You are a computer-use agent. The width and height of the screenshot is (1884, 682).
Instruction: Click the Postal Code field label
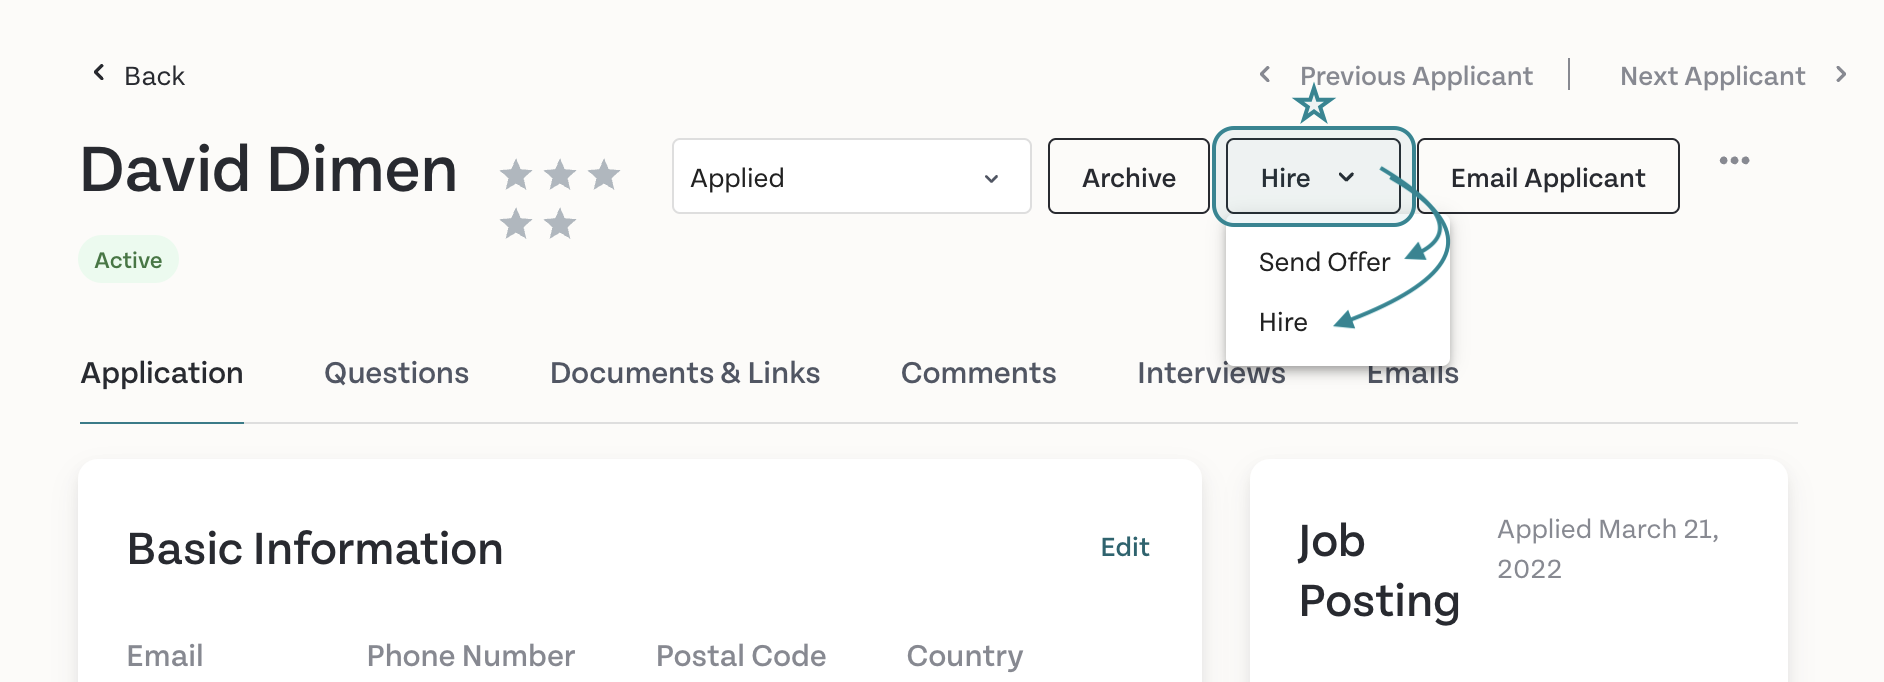(x=741, y=656)
